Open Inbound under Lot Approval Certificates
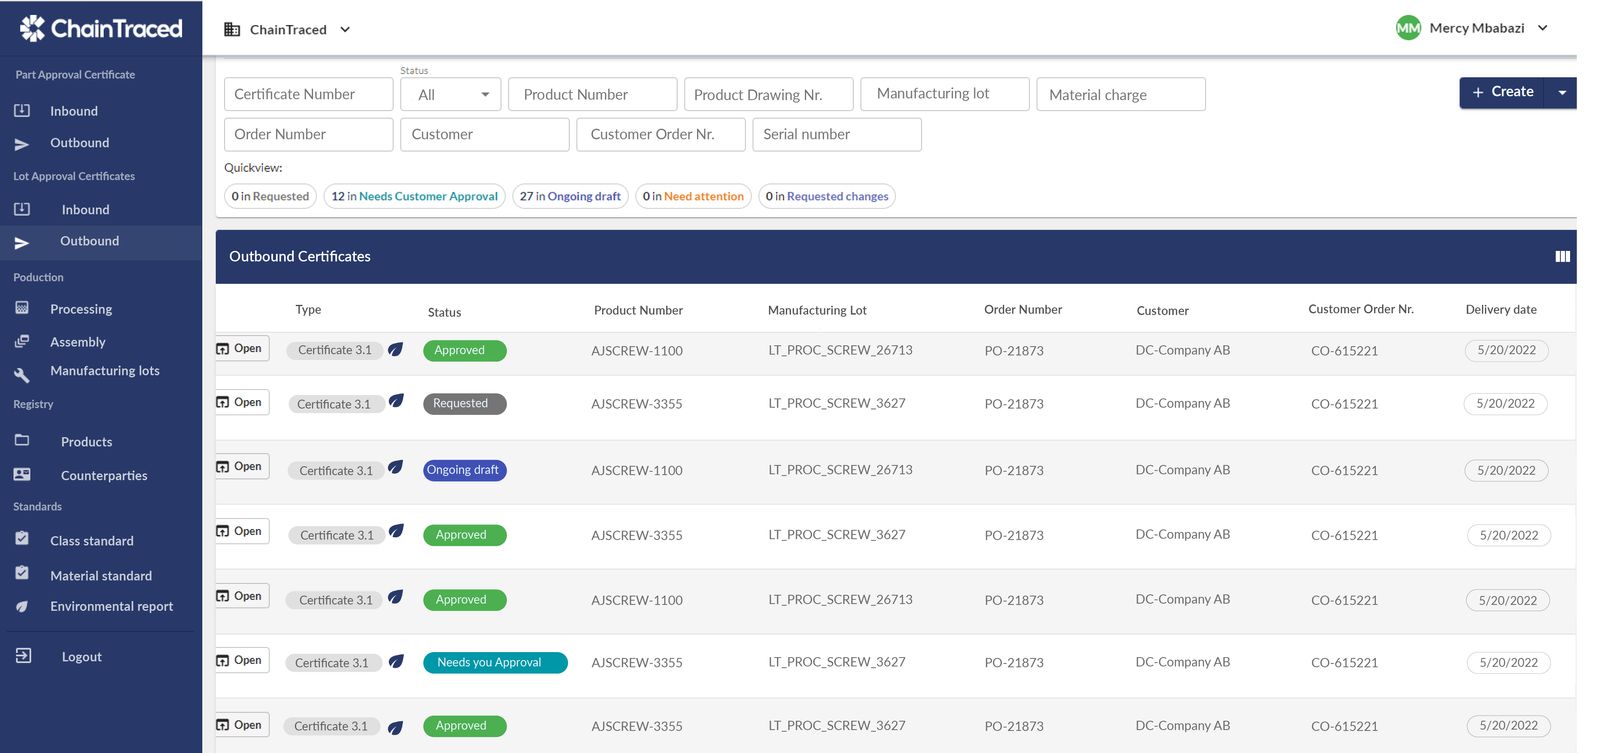1600x753 pixels. (85, 210)
